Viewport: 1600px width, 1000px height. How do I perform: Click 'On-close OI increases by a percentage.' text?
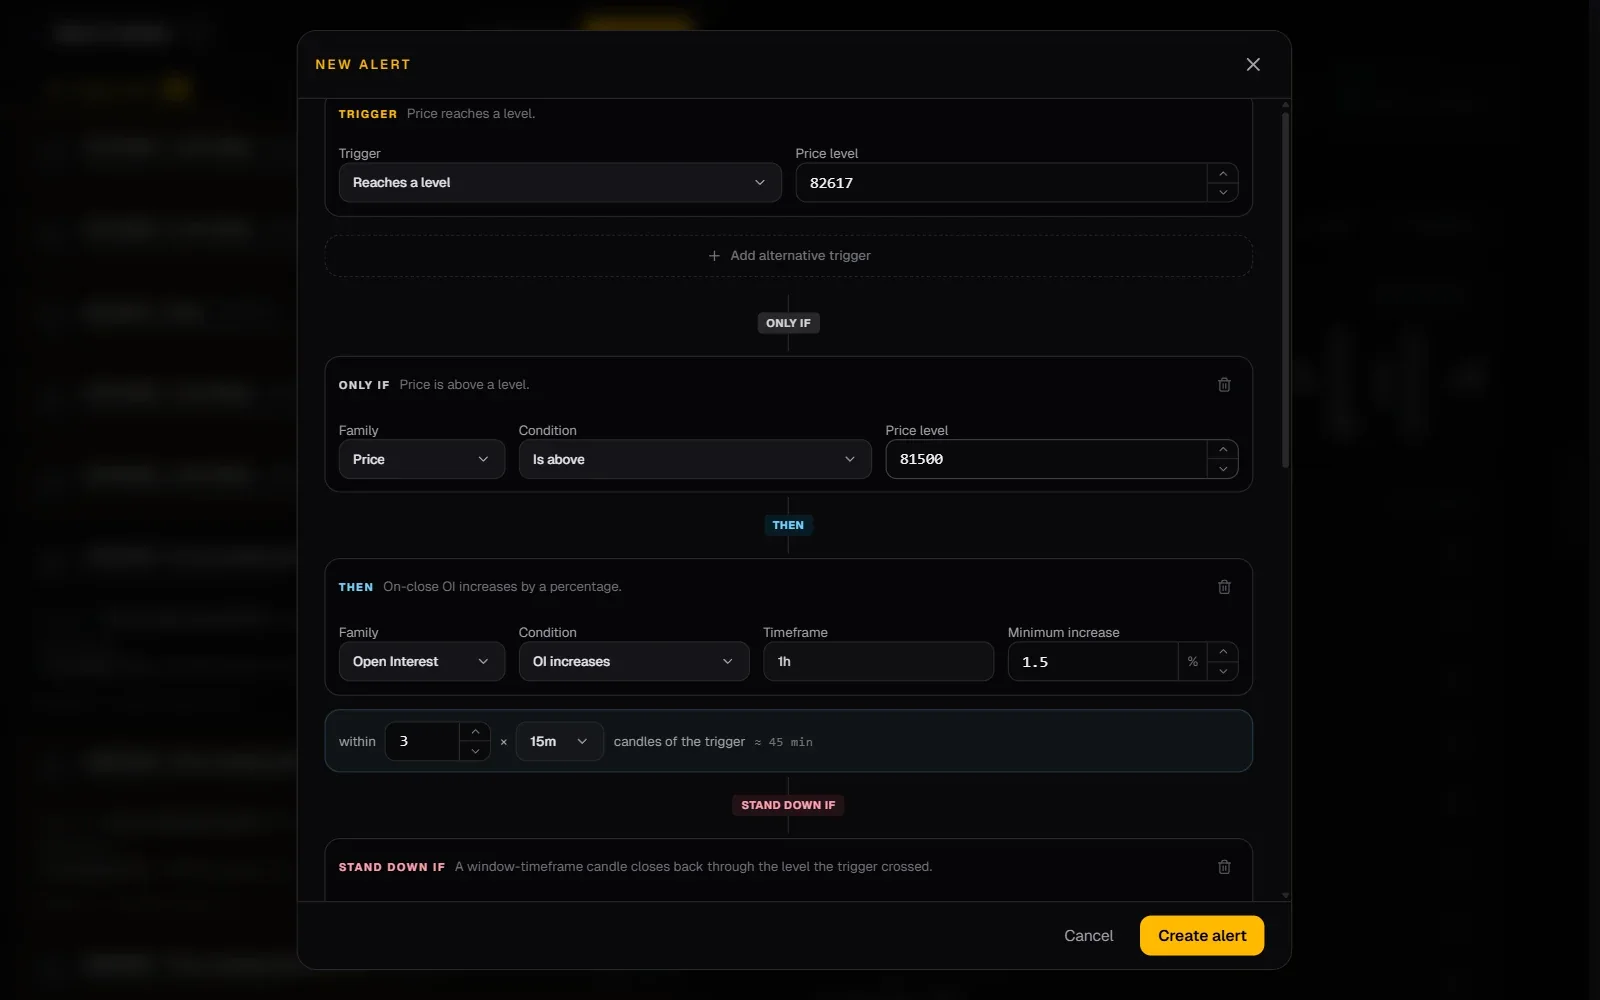(x=502, y=587)
